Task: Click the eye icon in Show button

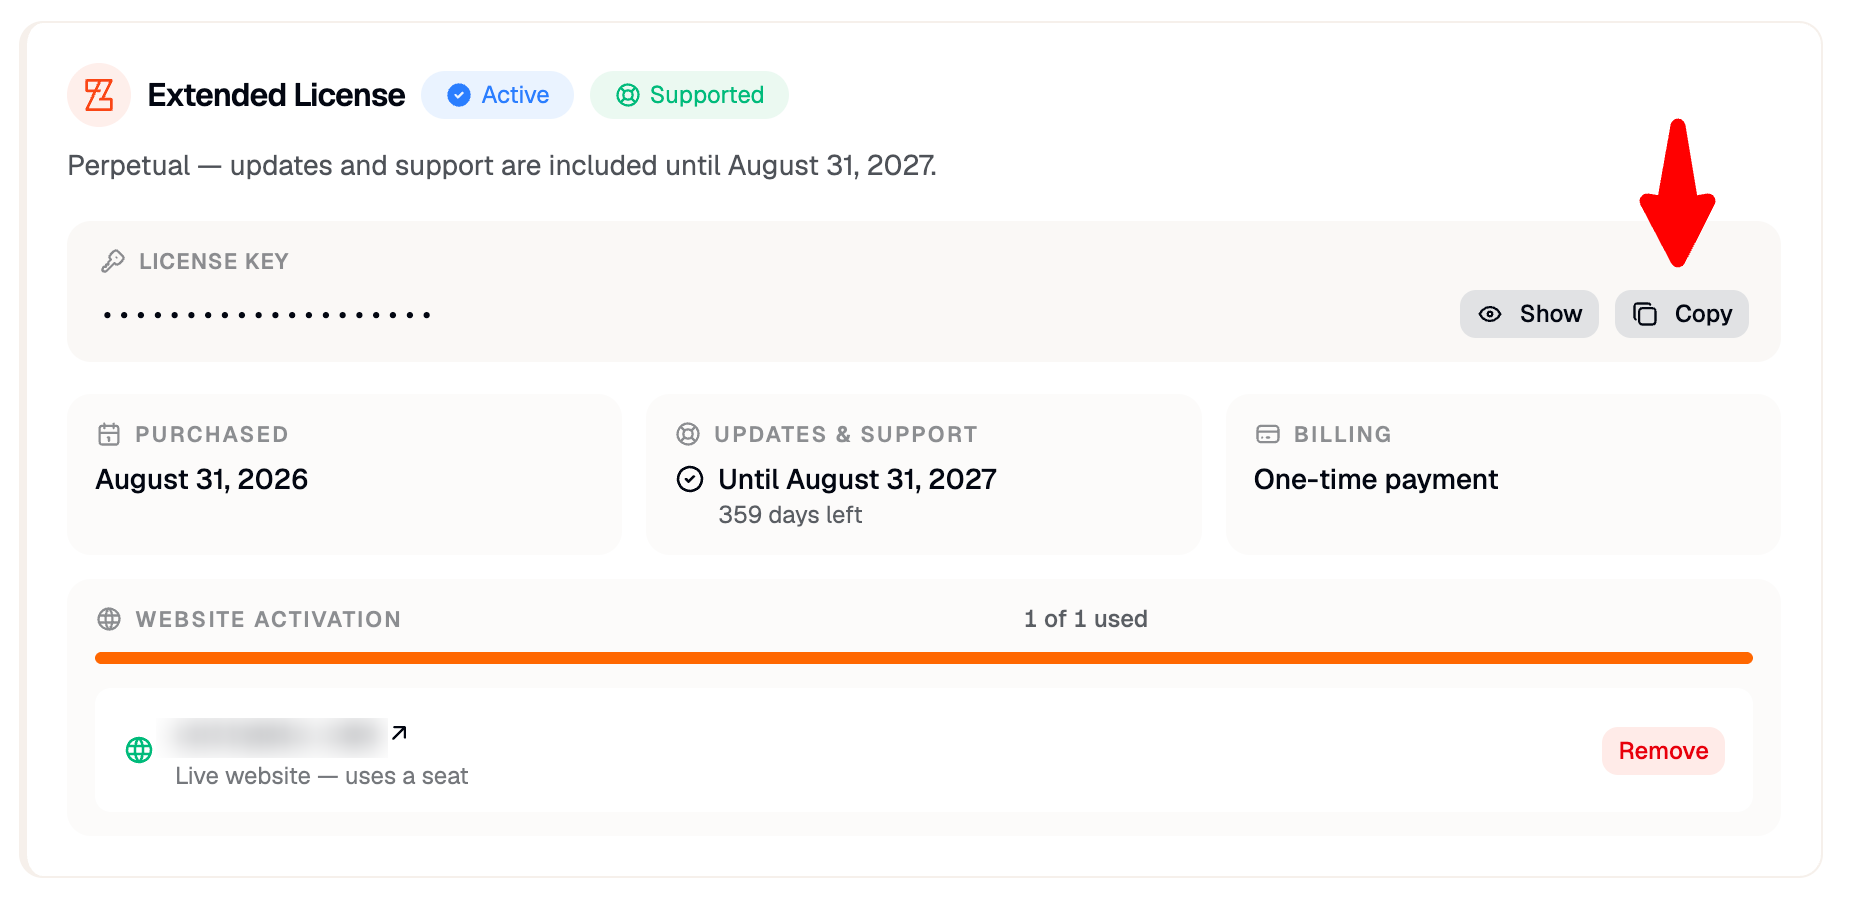Action: (x=1490, y=314)
